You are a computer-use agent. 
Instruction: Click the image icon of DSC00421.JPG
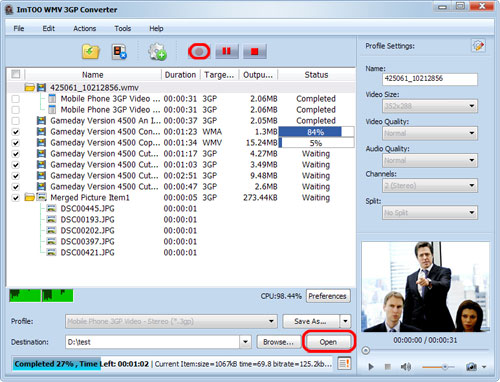tap(51, 253)
